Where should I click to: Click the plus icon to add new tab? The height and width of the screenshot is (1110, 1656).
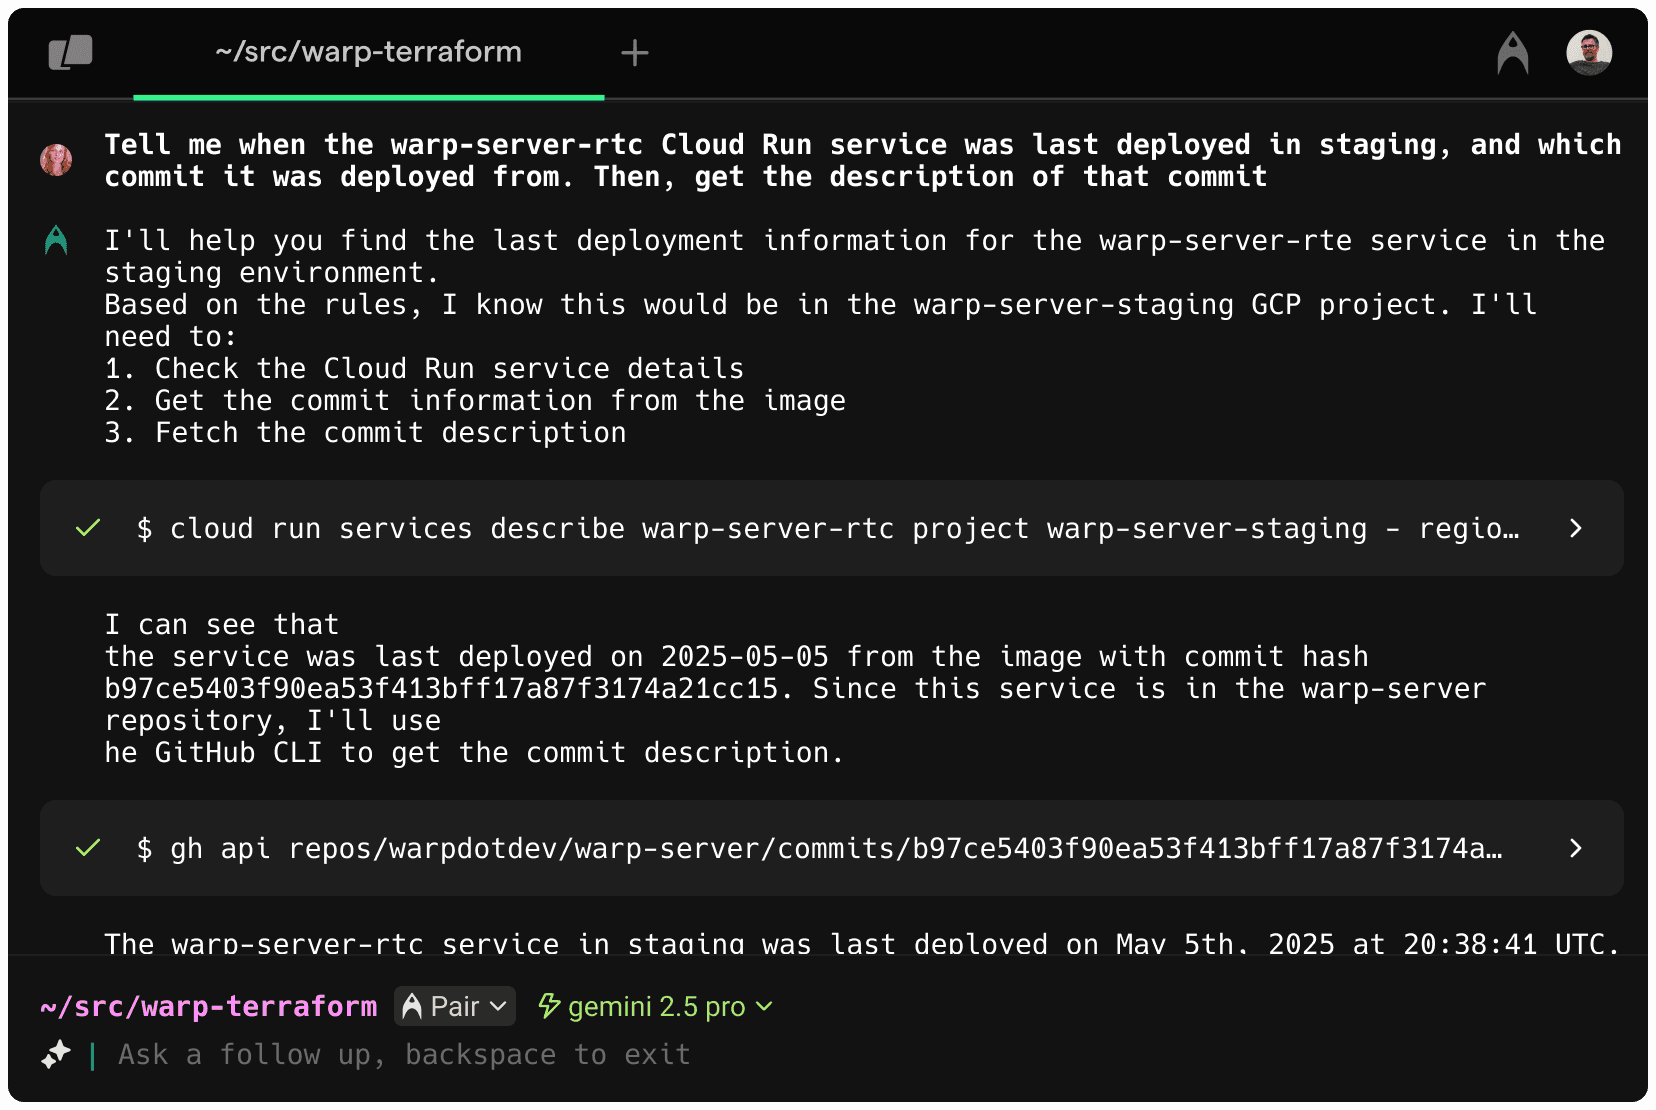(635, 53)
